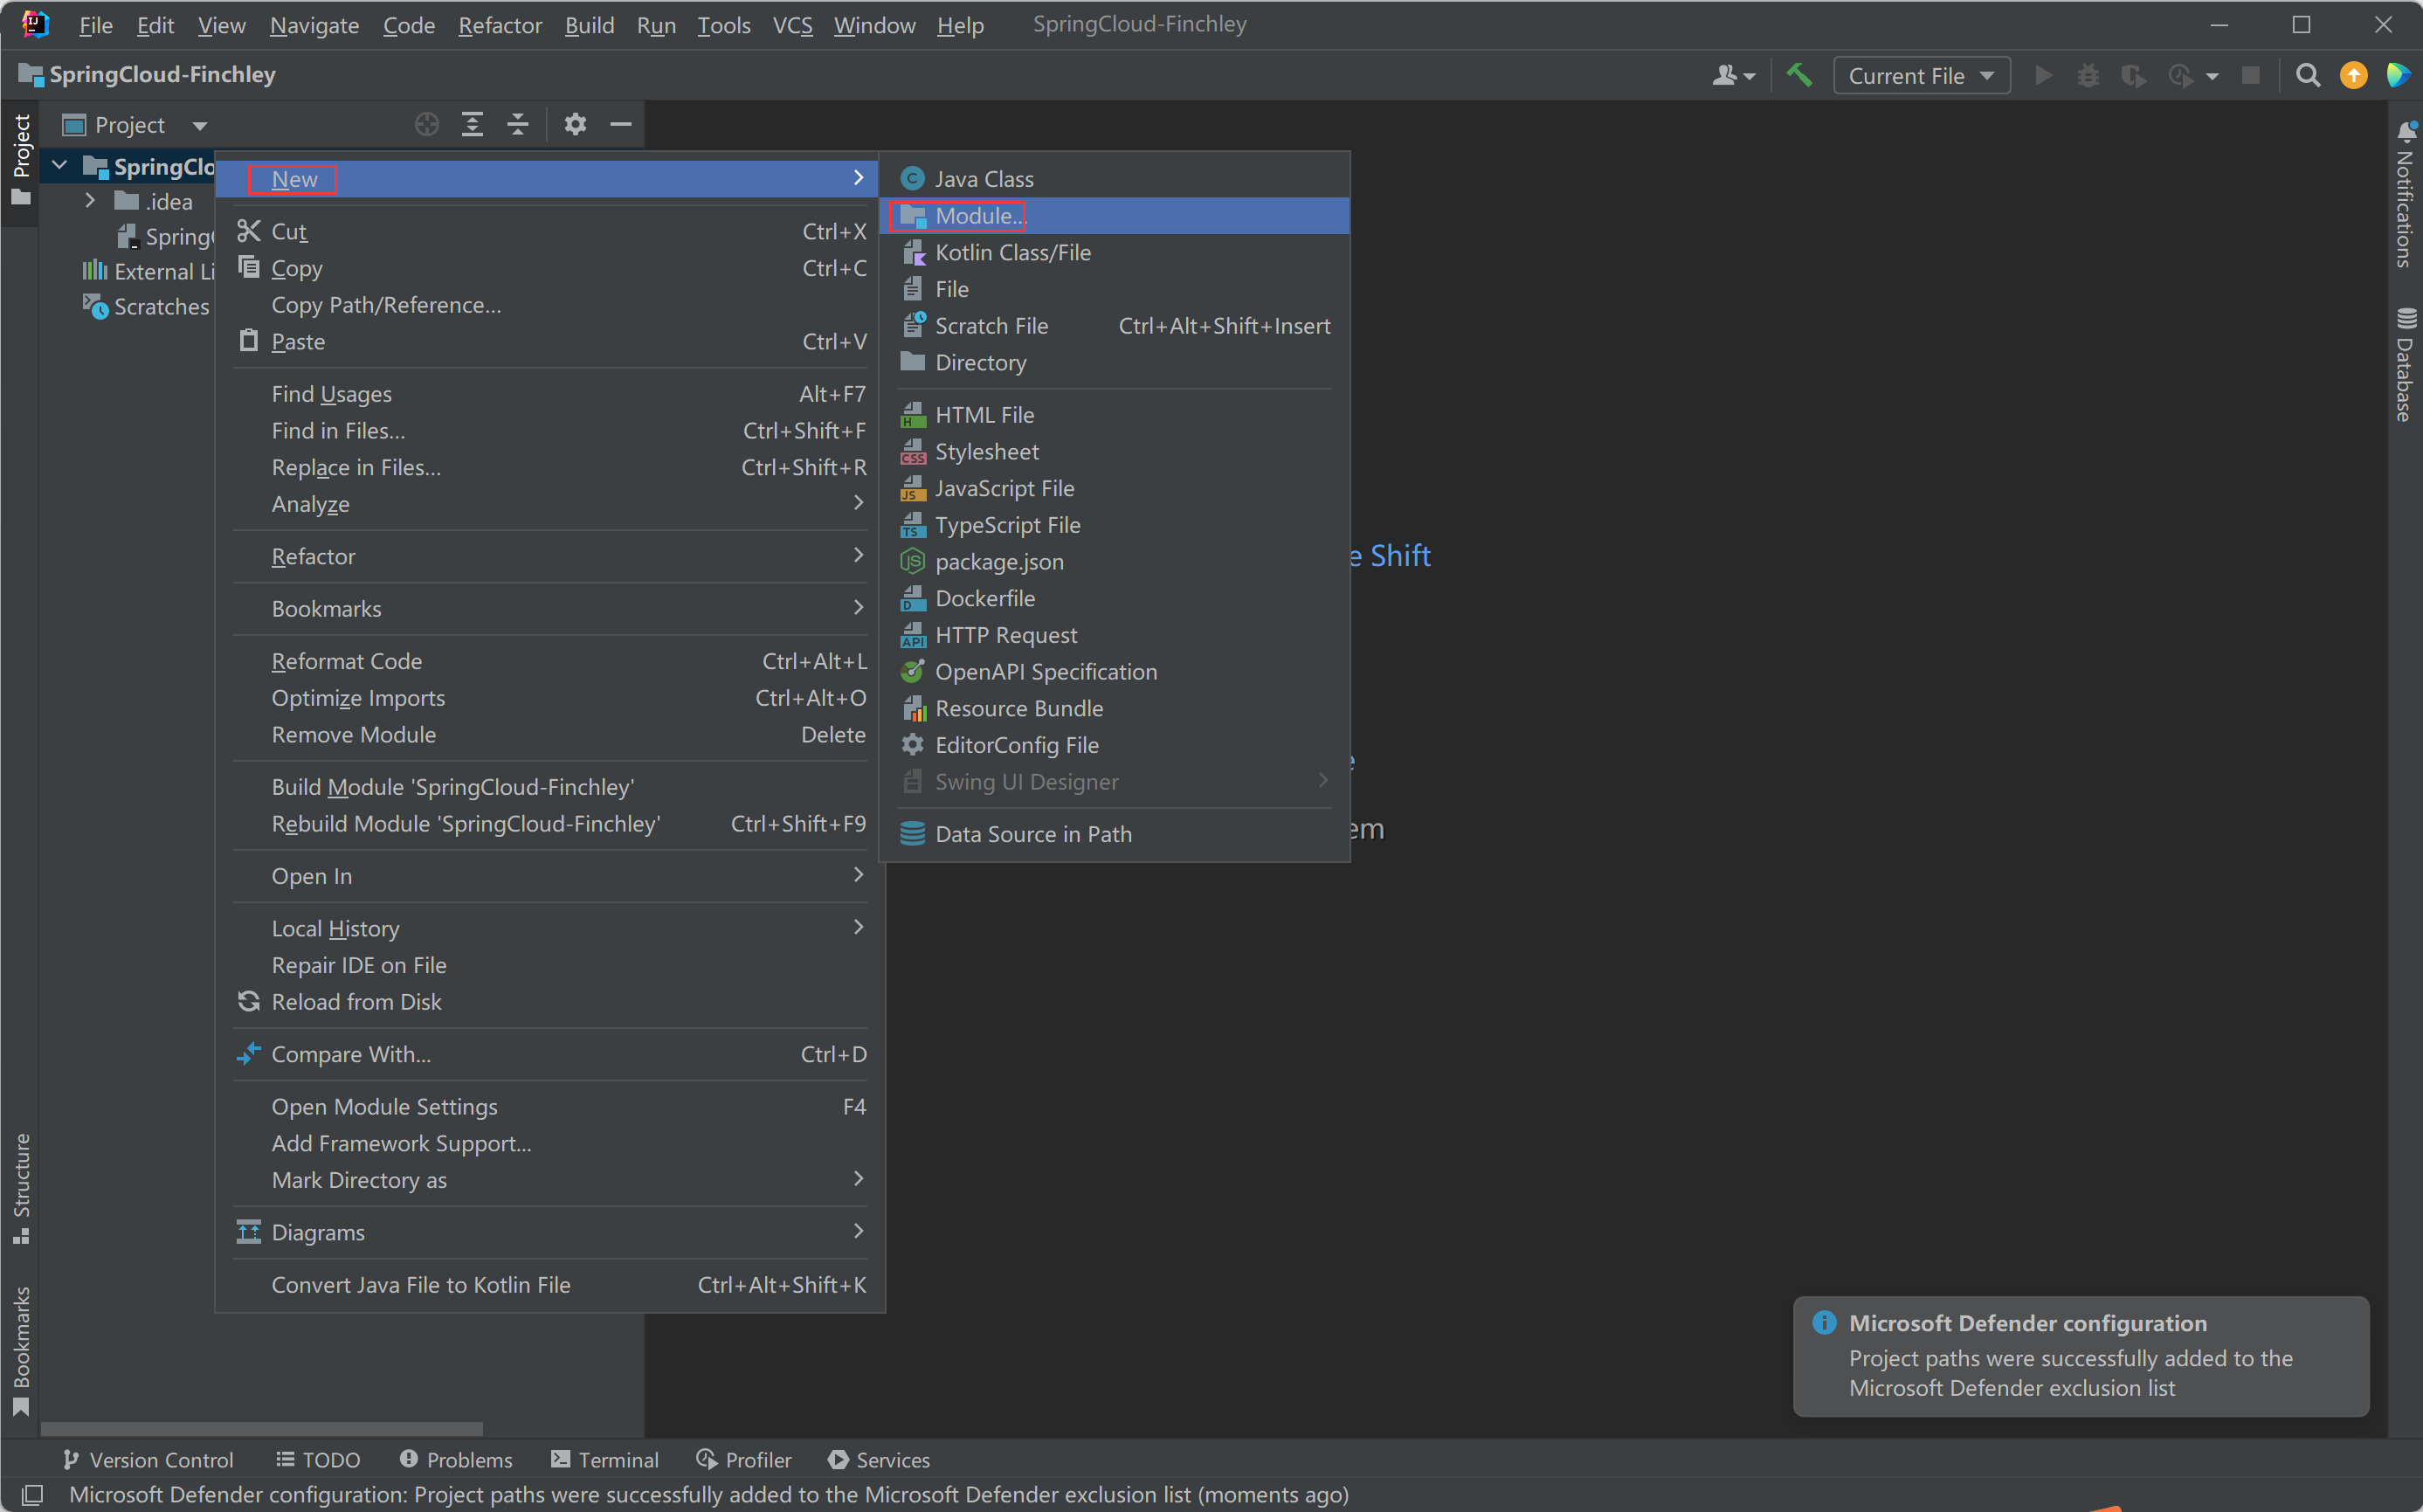2423x1512 pixels.
Task: Expand the Analyze submenu
Action: click(x=550, y=504)
